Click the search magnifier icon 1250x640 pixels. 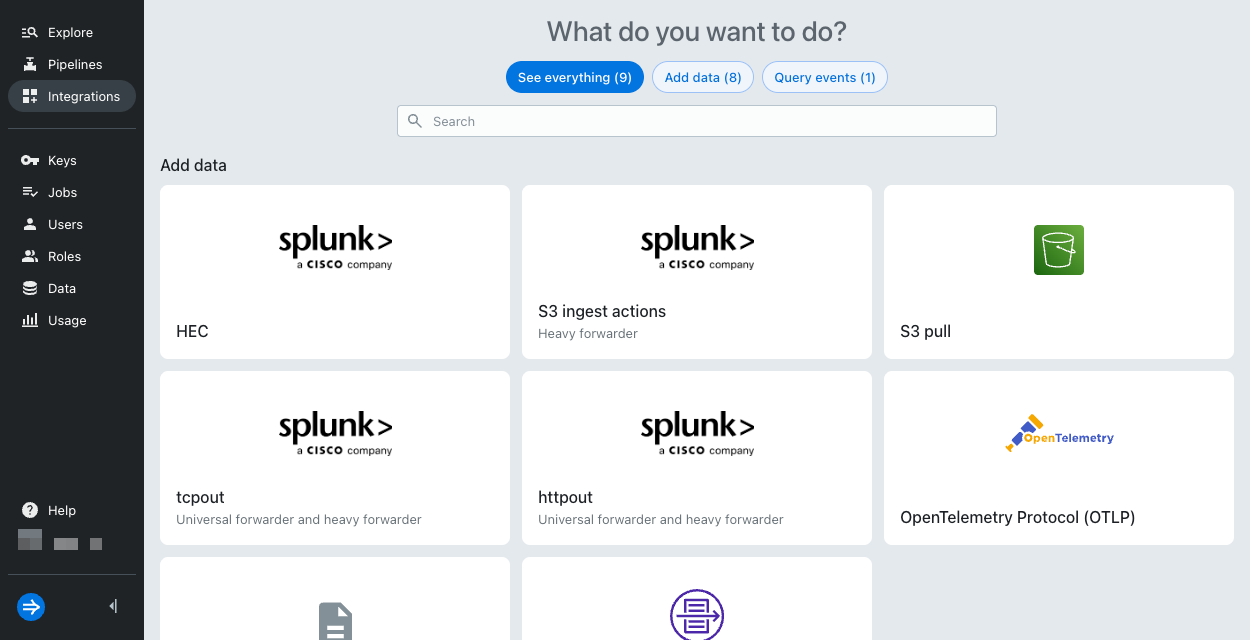click(x=415, y=121)
